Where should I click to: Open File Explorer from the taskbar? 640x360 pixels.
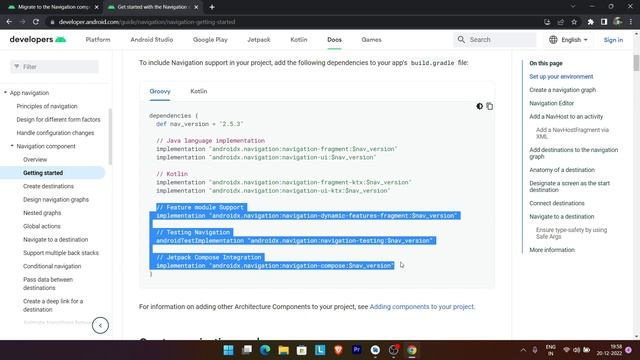283,350
